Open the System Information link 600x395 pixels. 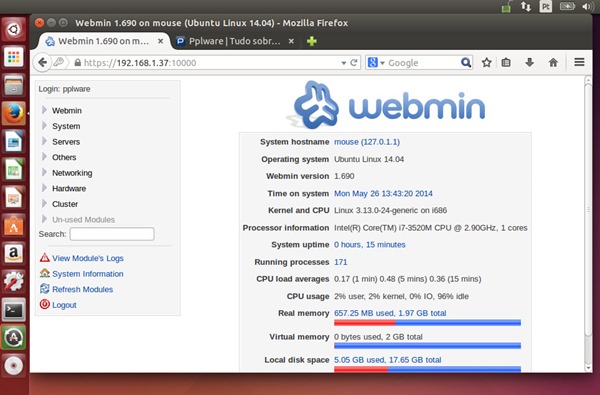pos(88,274)
